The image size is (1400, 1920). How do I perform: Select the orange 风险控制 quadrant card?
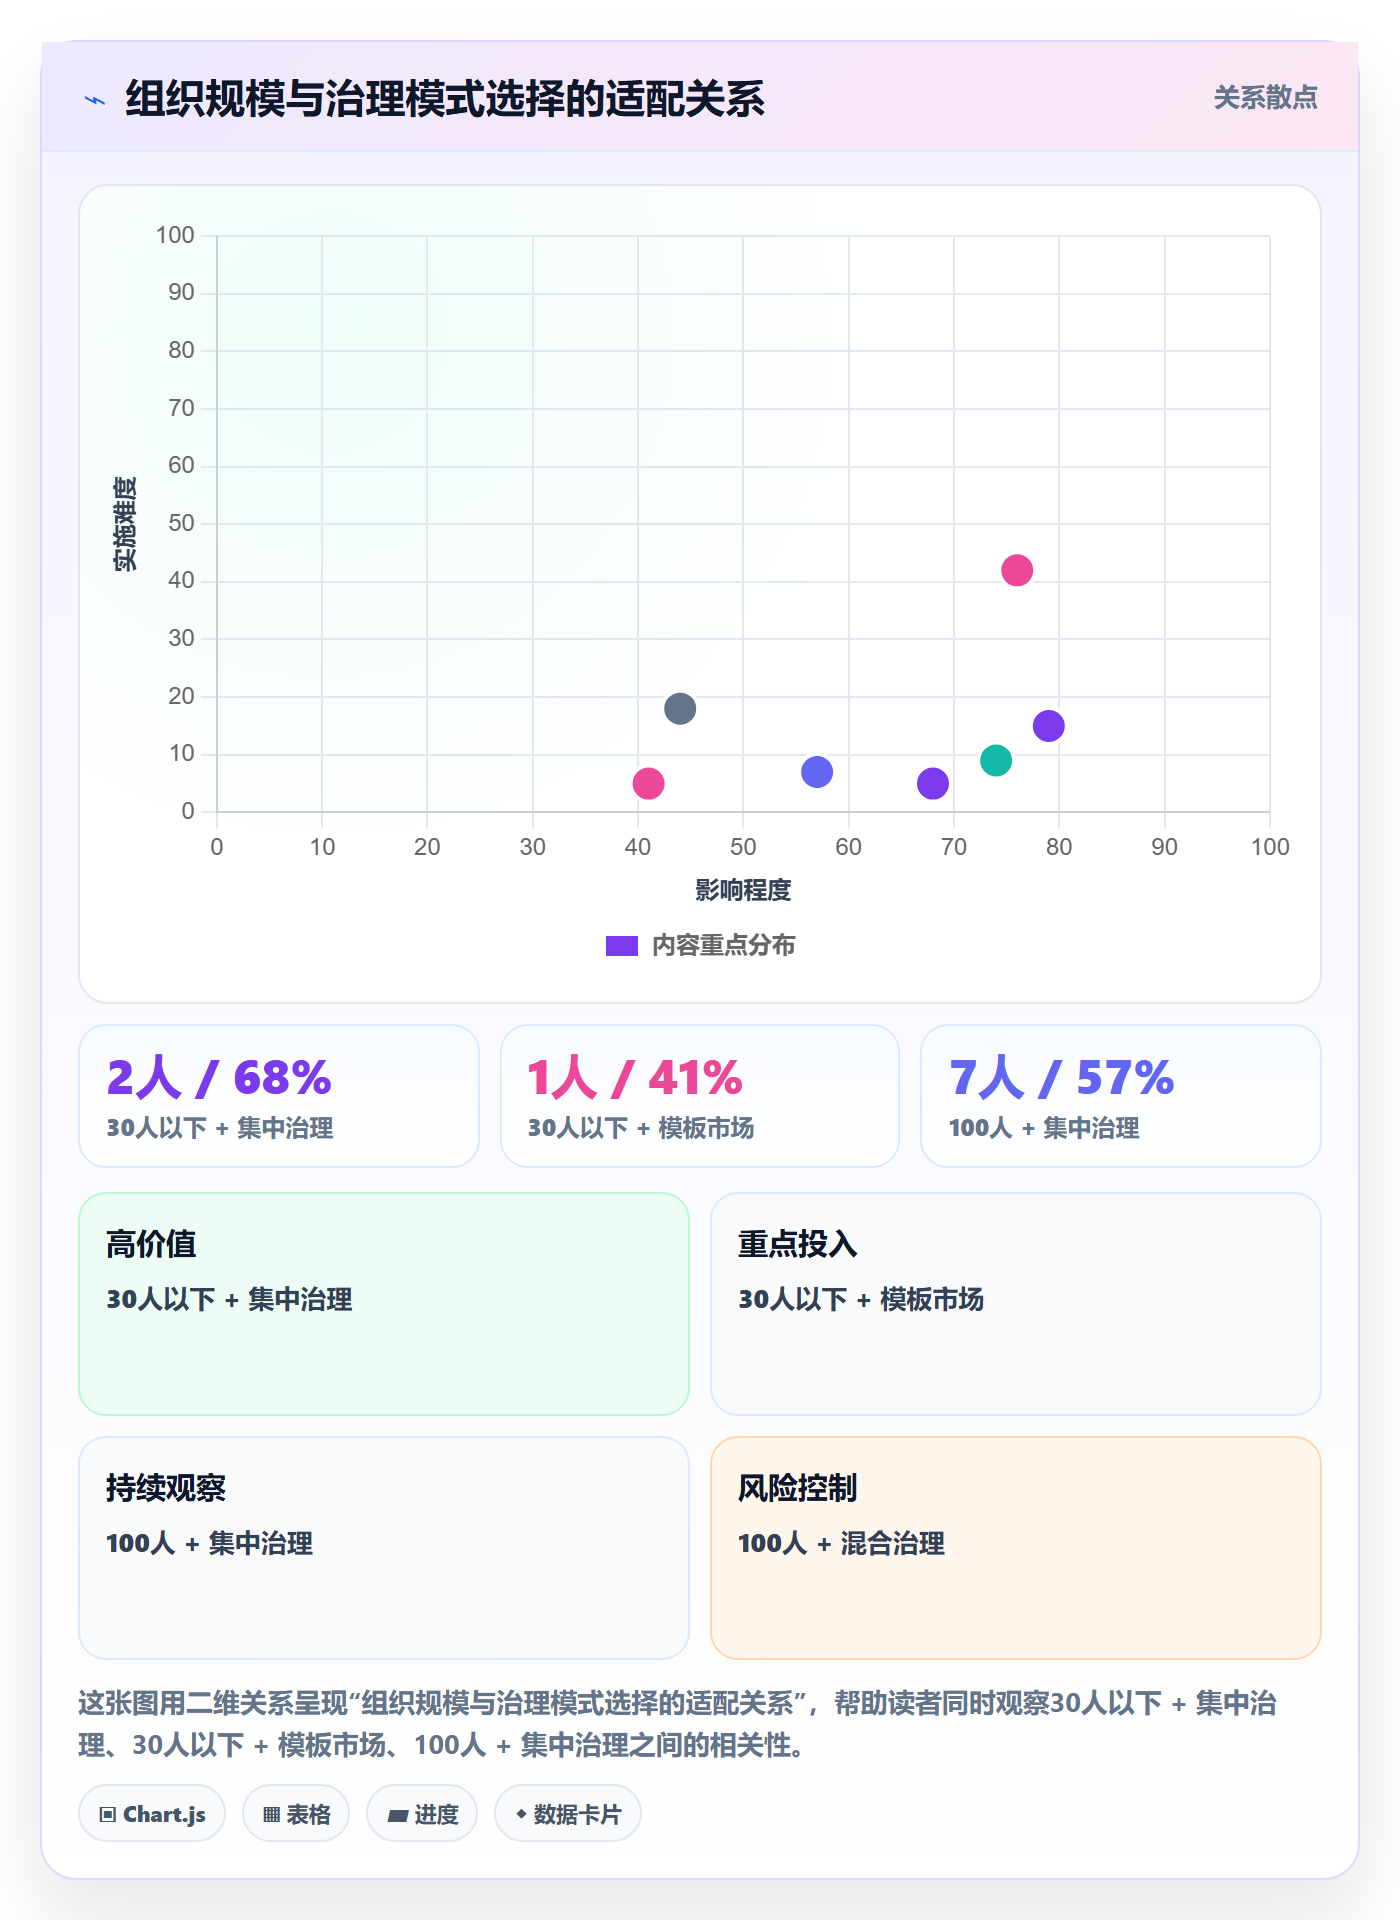(1016, 1548)
